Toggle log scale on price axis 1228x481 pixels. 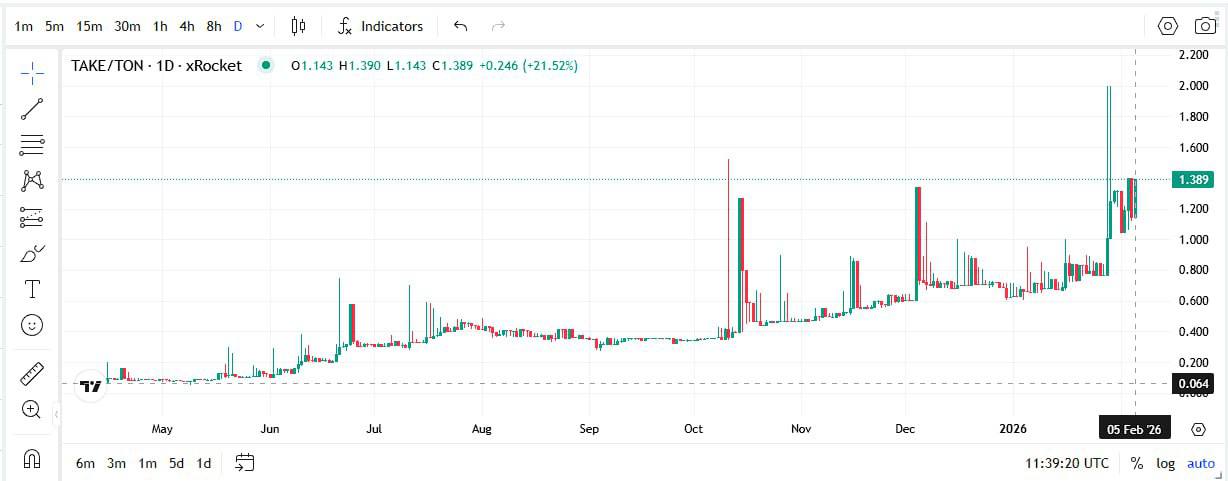[1166, 463]
